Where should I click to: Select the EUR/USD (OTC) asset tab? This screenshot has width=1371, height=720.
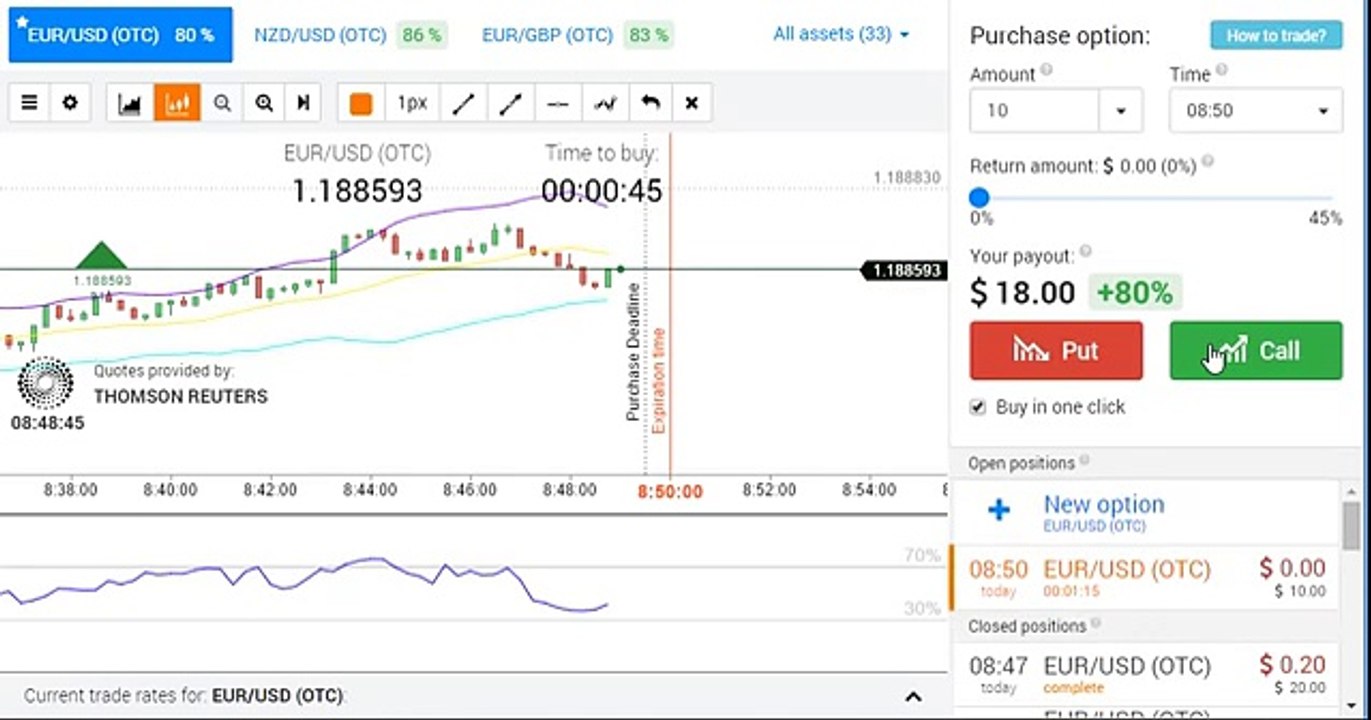click(121, 35)
